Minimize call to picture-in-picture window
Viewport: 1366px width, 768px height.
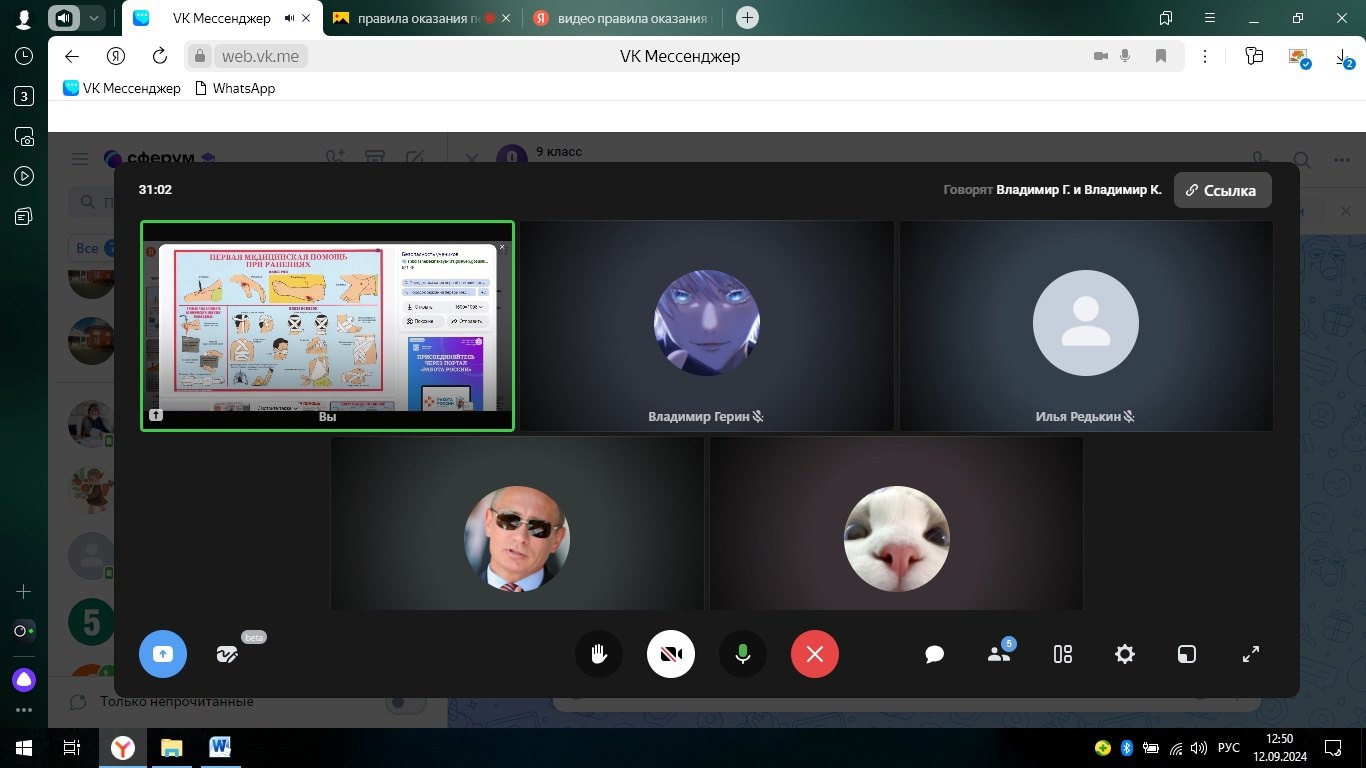(x=1186, y=654)
